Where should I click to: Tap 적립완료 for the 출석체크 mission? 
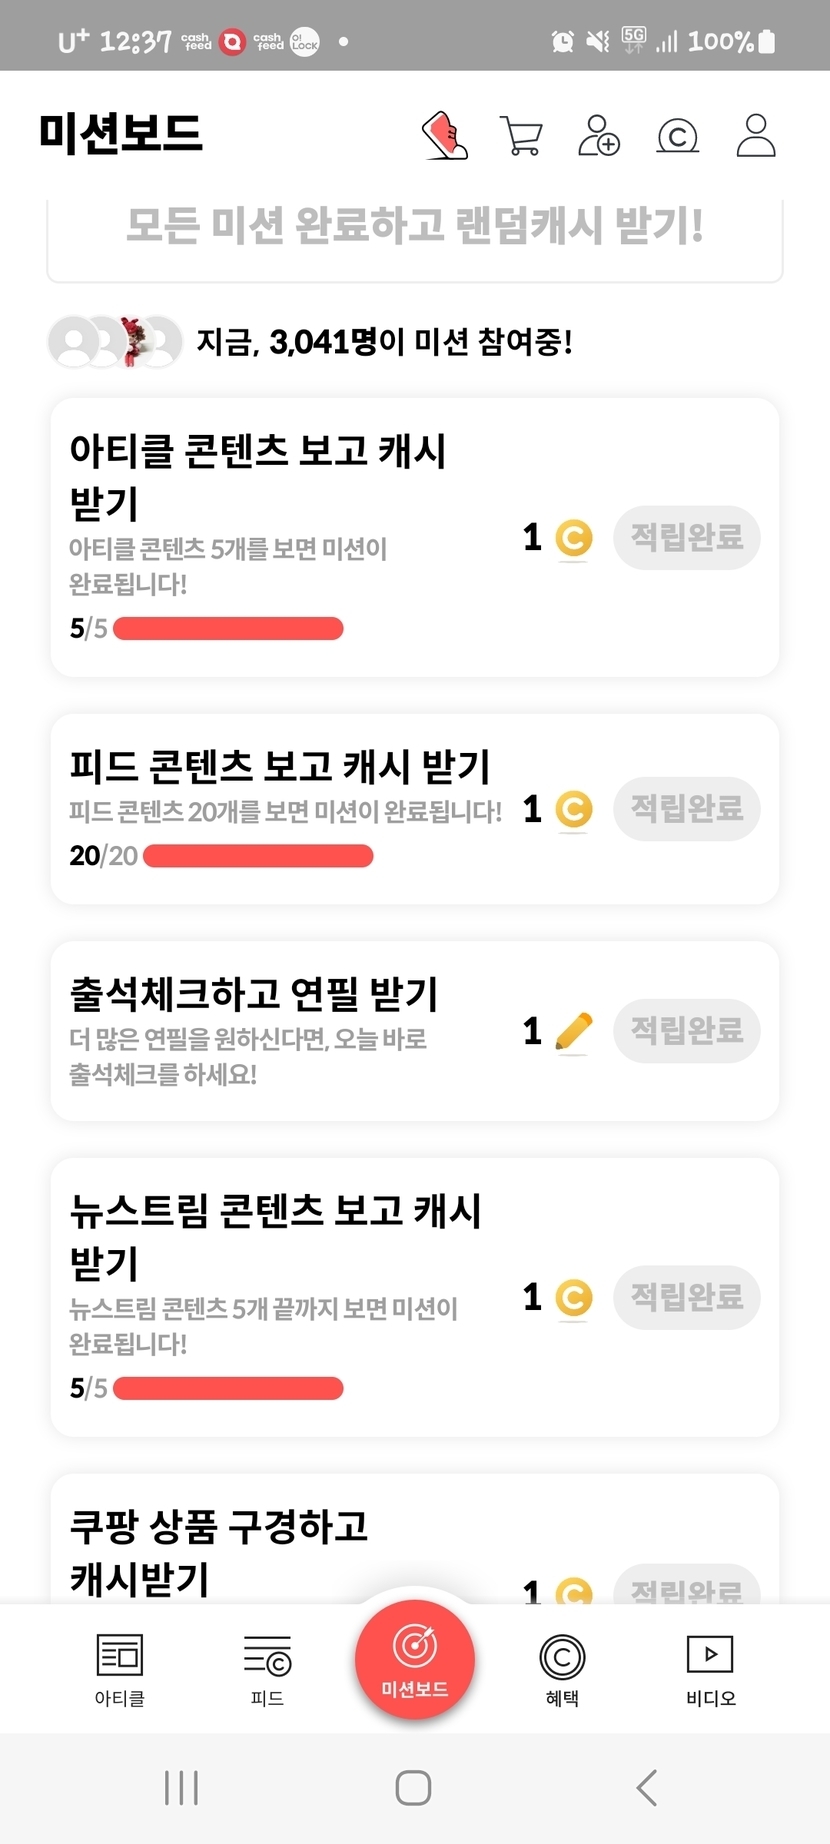click(x=687, y=1031)
